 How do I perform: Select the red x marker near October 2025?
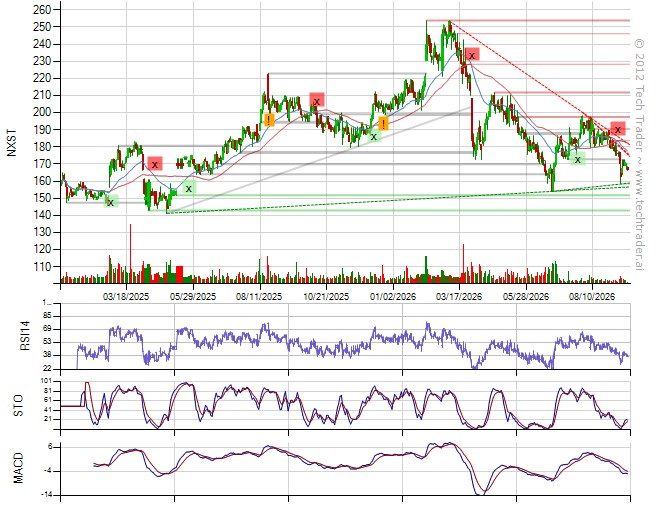point(317,100)
